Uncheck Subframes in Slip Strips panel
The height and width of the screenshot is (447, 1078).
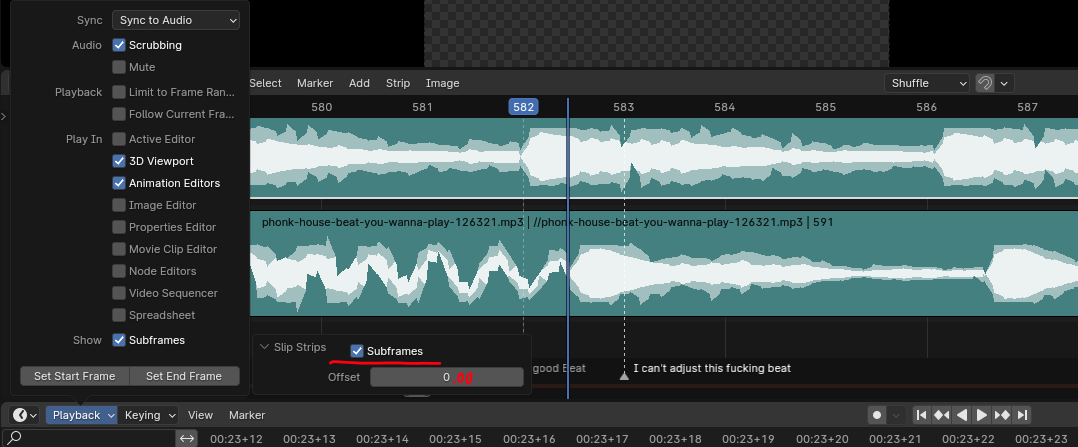pyautogui.click(x=357, y=351)
